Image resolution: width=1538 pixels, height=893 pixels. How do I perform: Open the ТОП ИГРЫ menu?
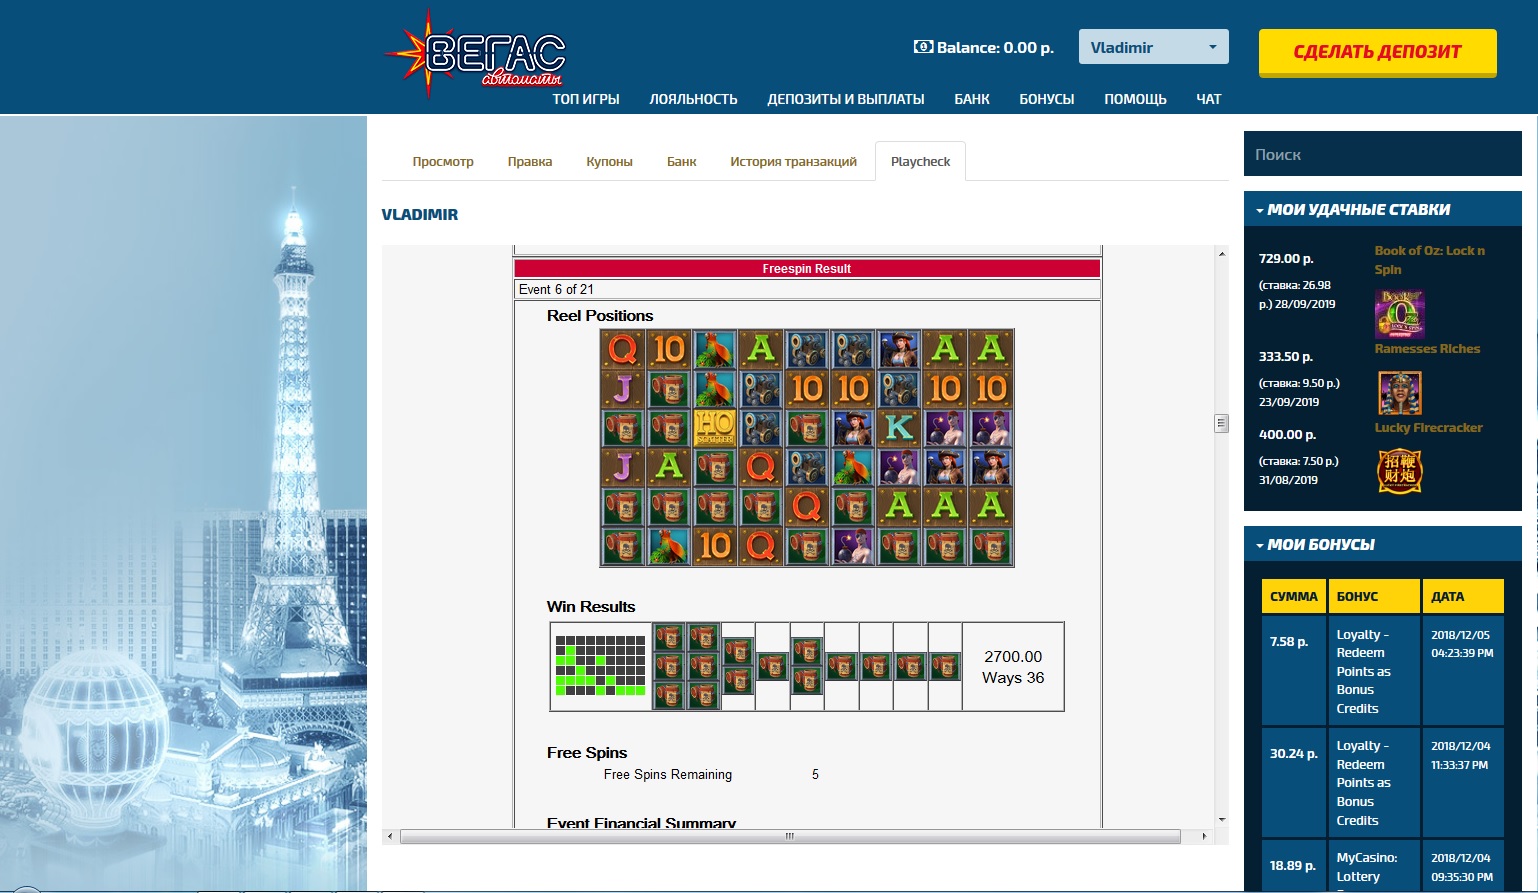(x=586, y=99)
